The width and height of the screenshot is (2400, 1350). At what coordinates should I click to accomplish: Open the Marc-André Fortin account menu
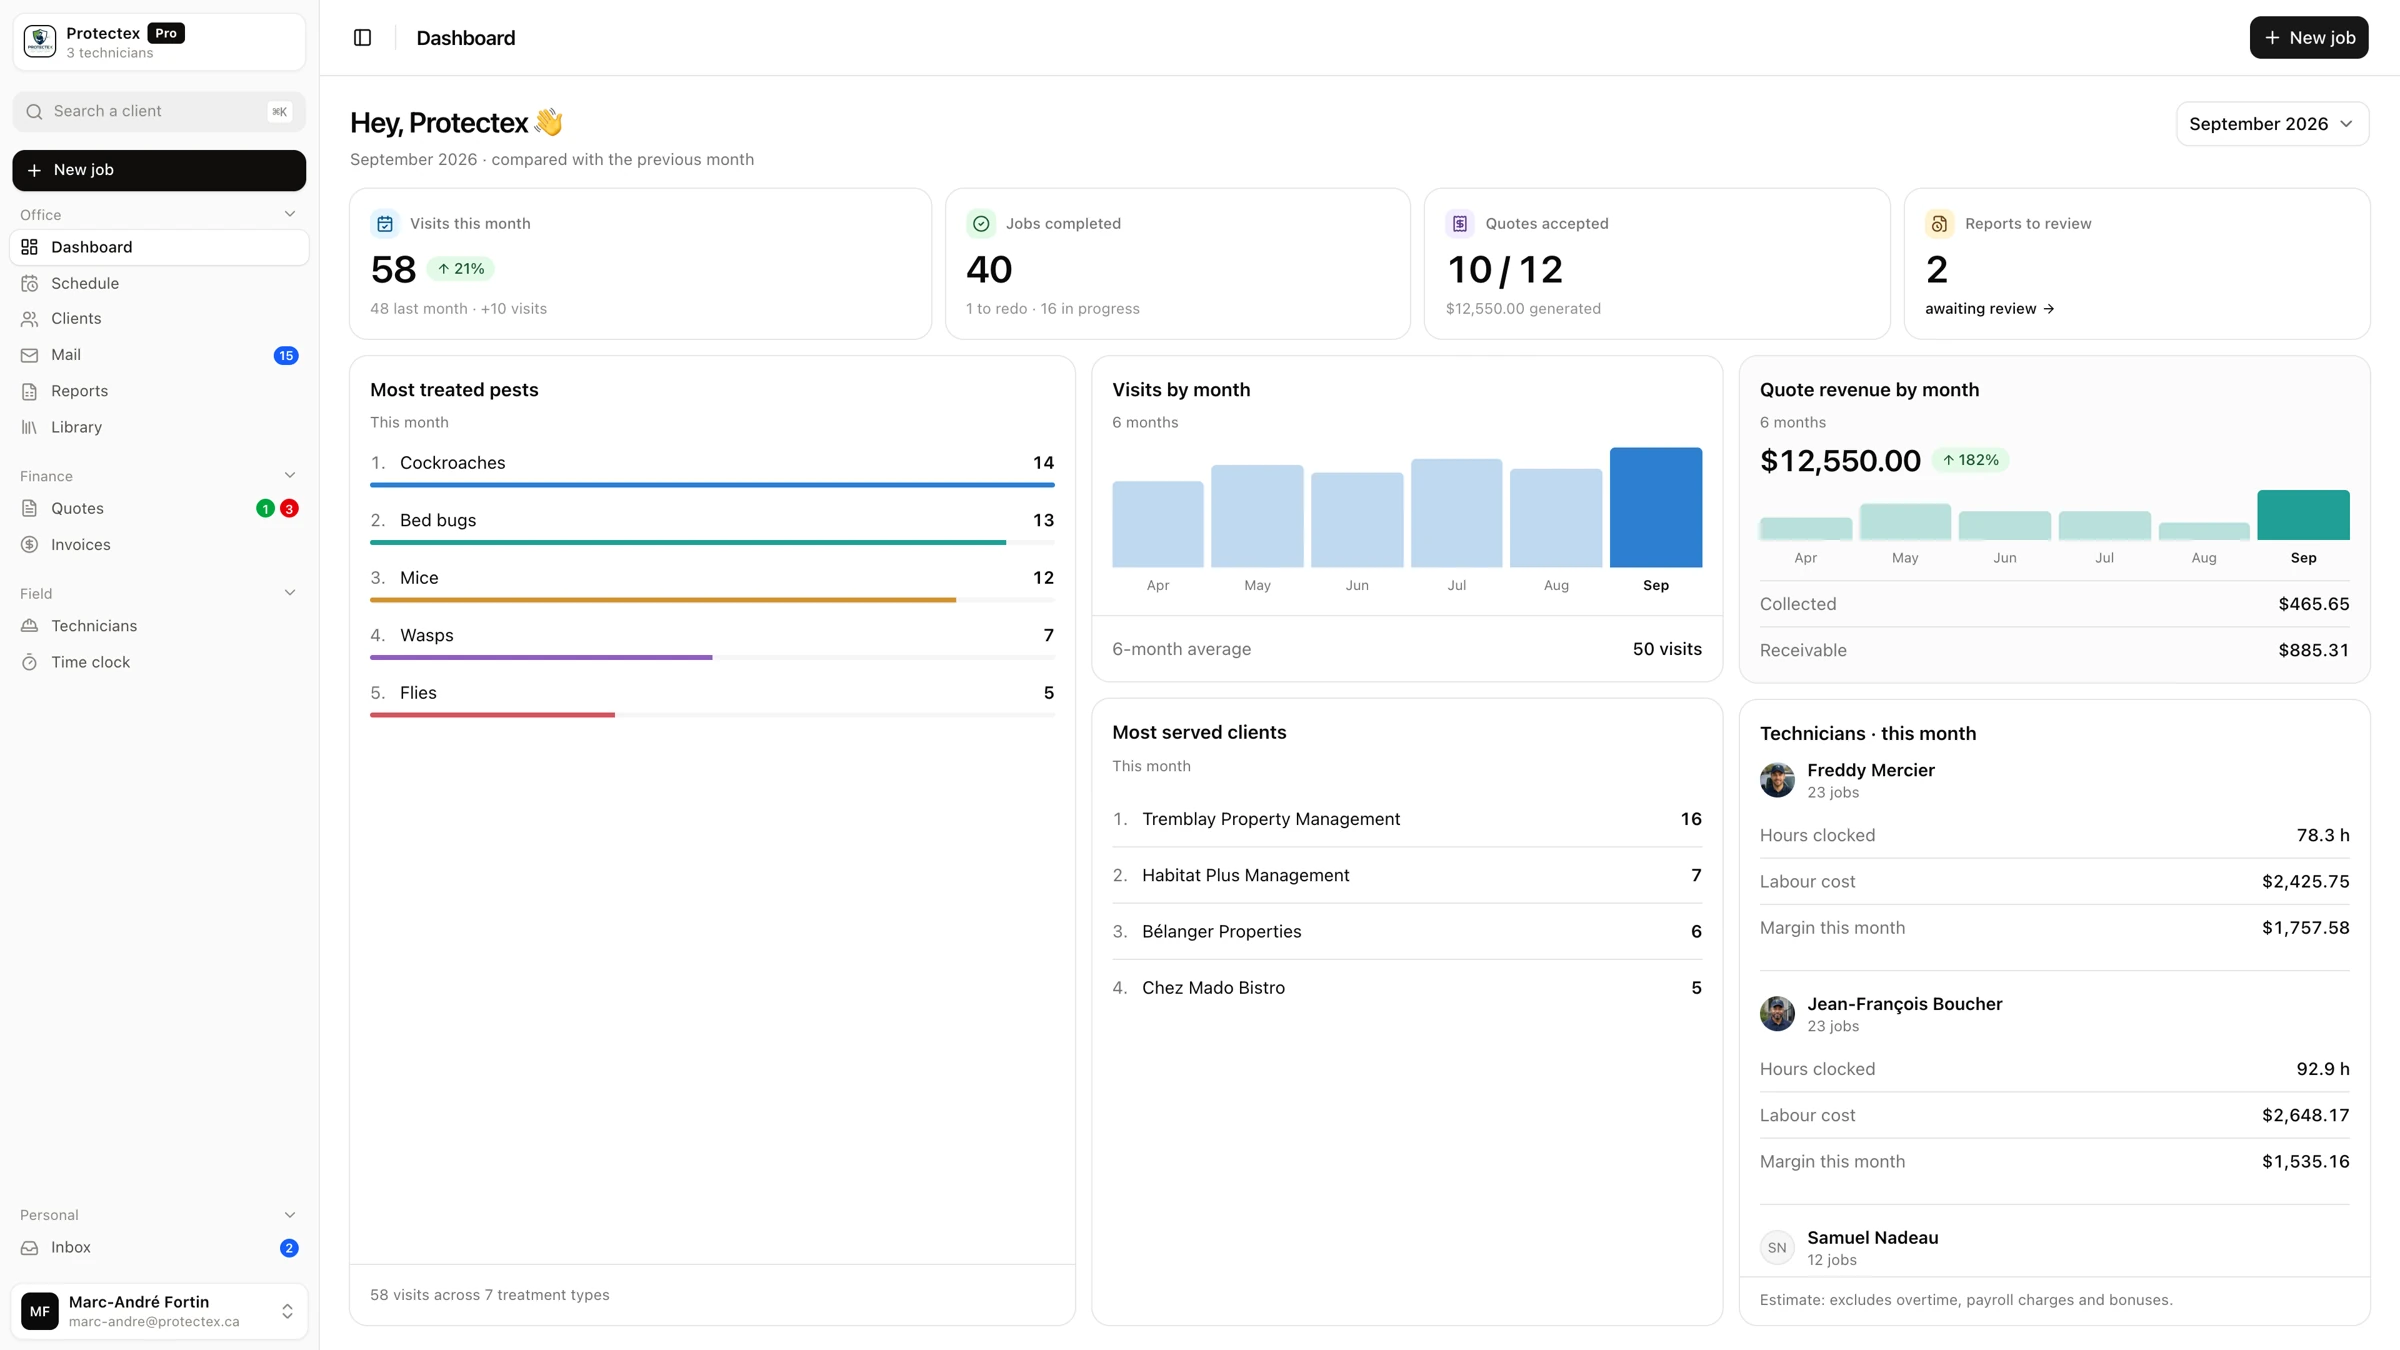point(159,1311)
